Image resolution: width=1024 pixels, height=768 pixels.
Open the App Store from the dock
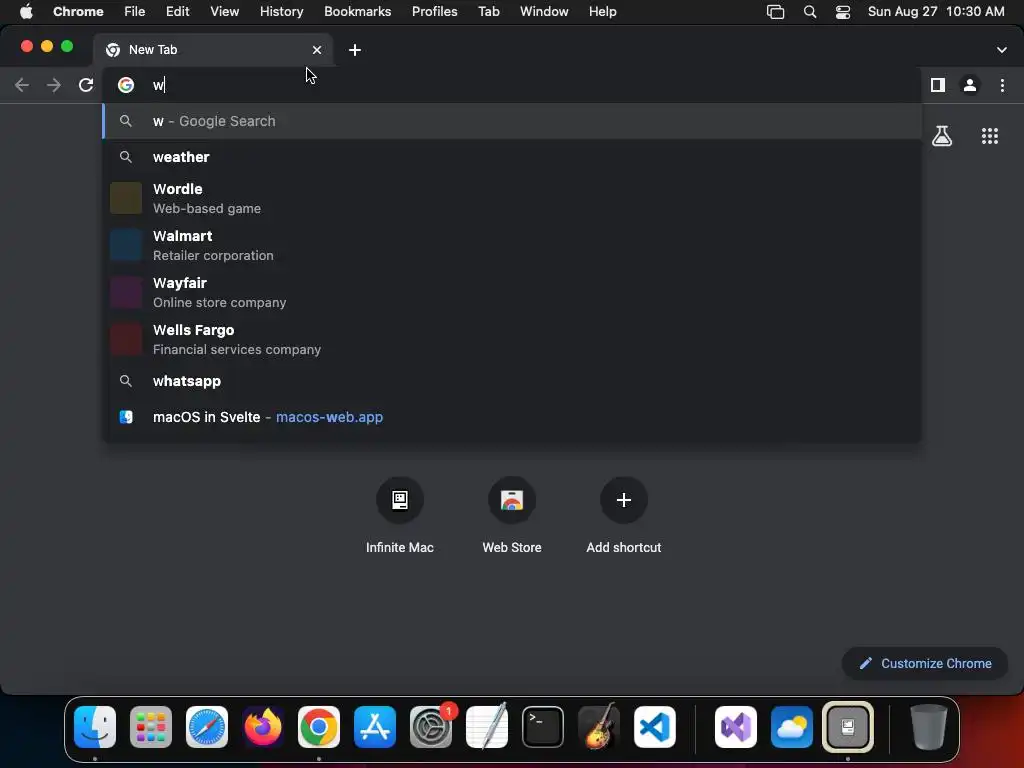[x=375, y=727]
